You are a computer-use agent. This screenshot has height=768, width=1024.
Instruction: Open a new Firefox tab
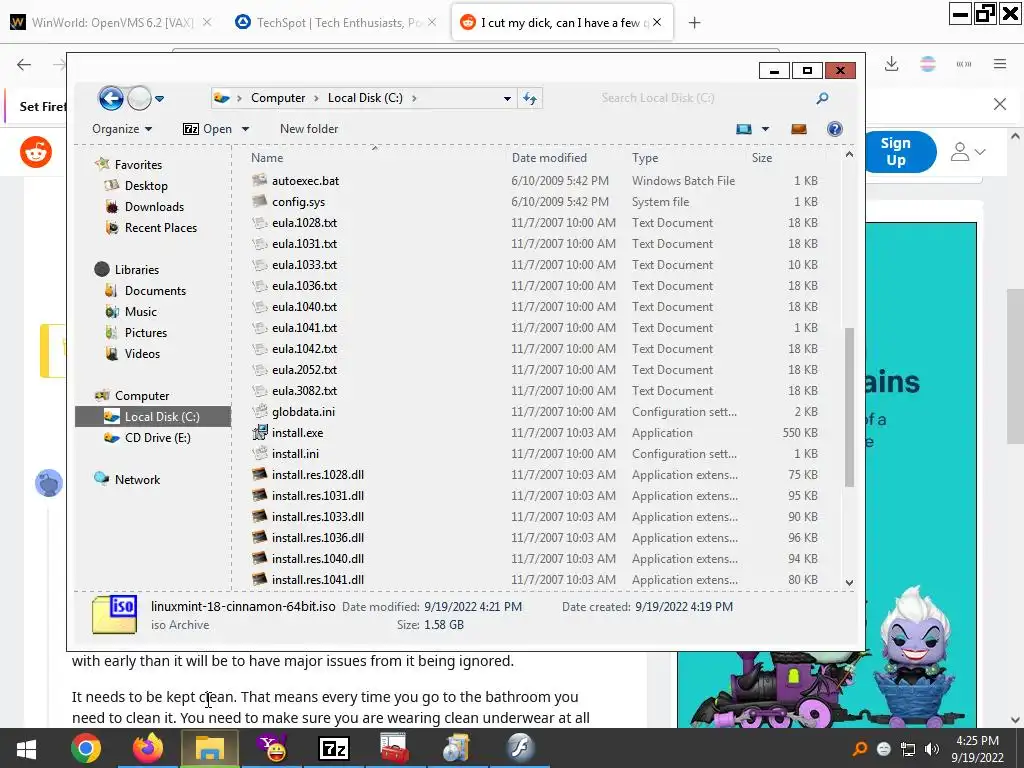(694, 23)
